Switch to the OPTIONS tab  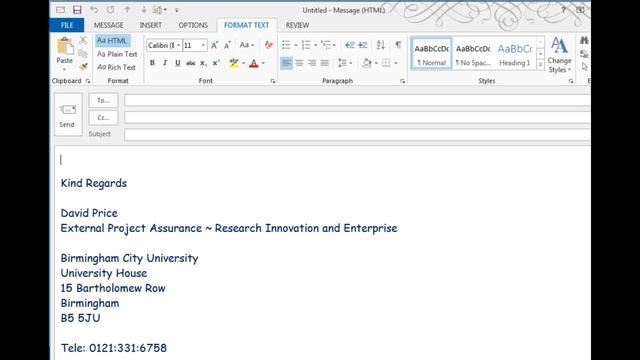coord(193,25)
